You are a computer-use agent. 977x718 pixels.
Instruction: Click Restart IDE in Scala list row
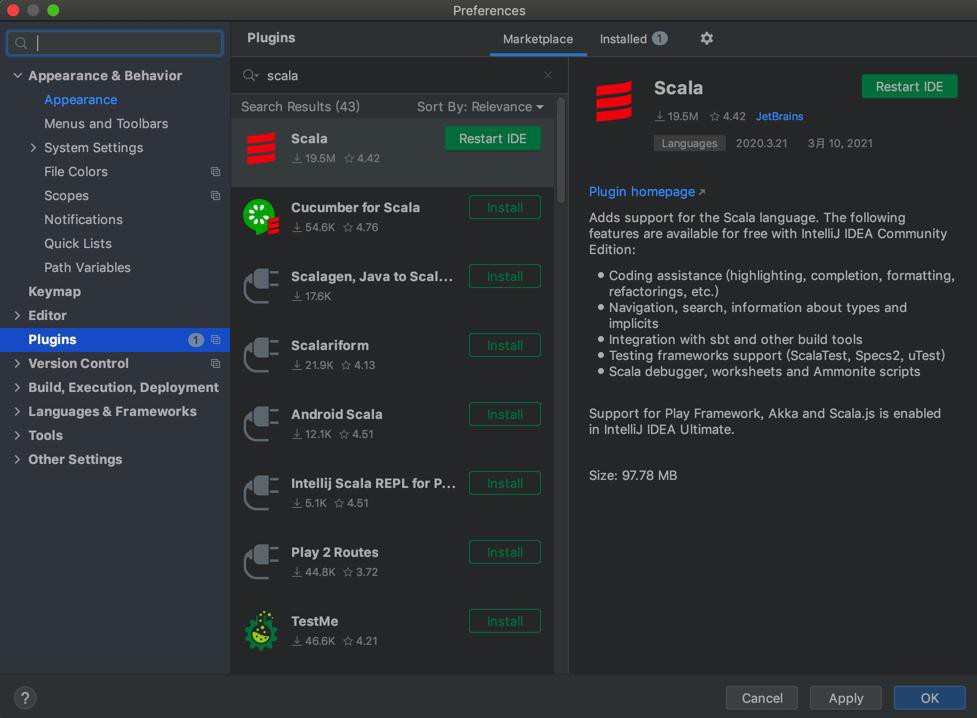(x=492, y=138)
